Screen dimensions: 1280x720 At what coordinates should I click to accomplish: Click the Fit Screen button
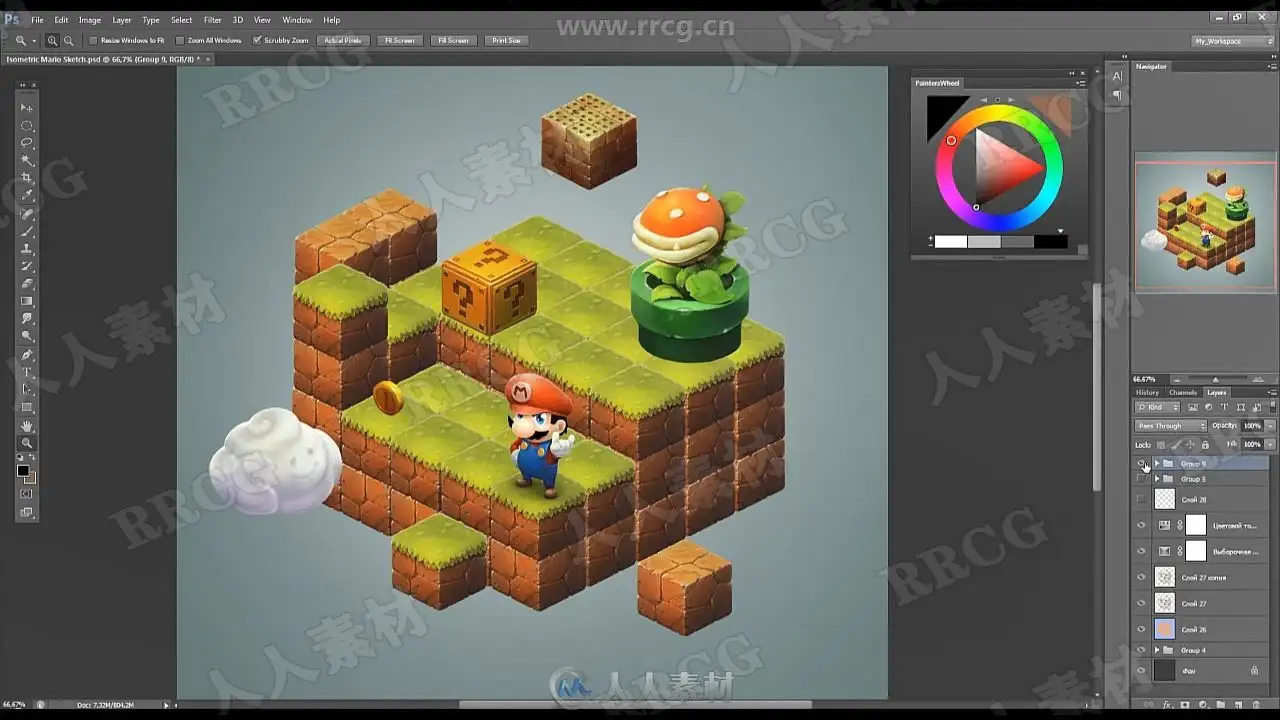click(x=399, y=41)
